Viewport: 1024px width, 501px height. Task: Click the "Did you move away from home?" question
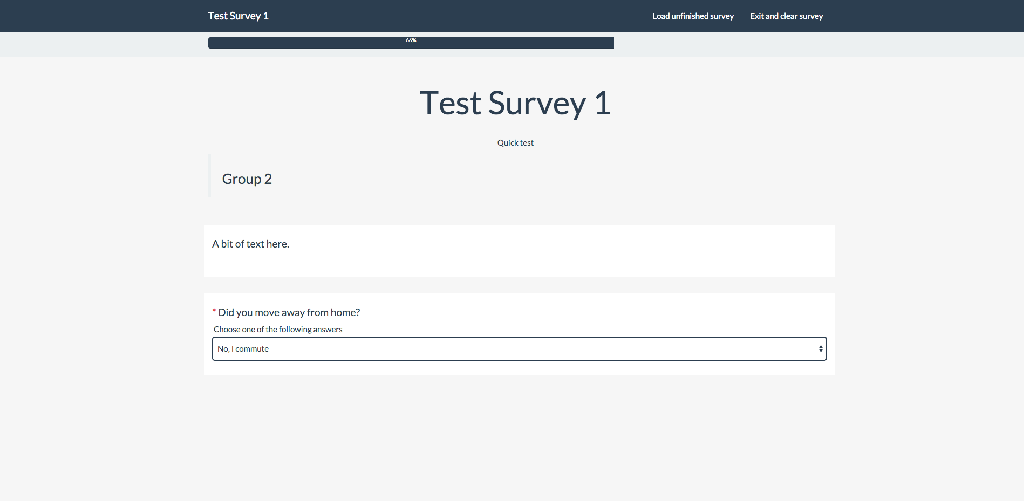(x=289, y=312)
